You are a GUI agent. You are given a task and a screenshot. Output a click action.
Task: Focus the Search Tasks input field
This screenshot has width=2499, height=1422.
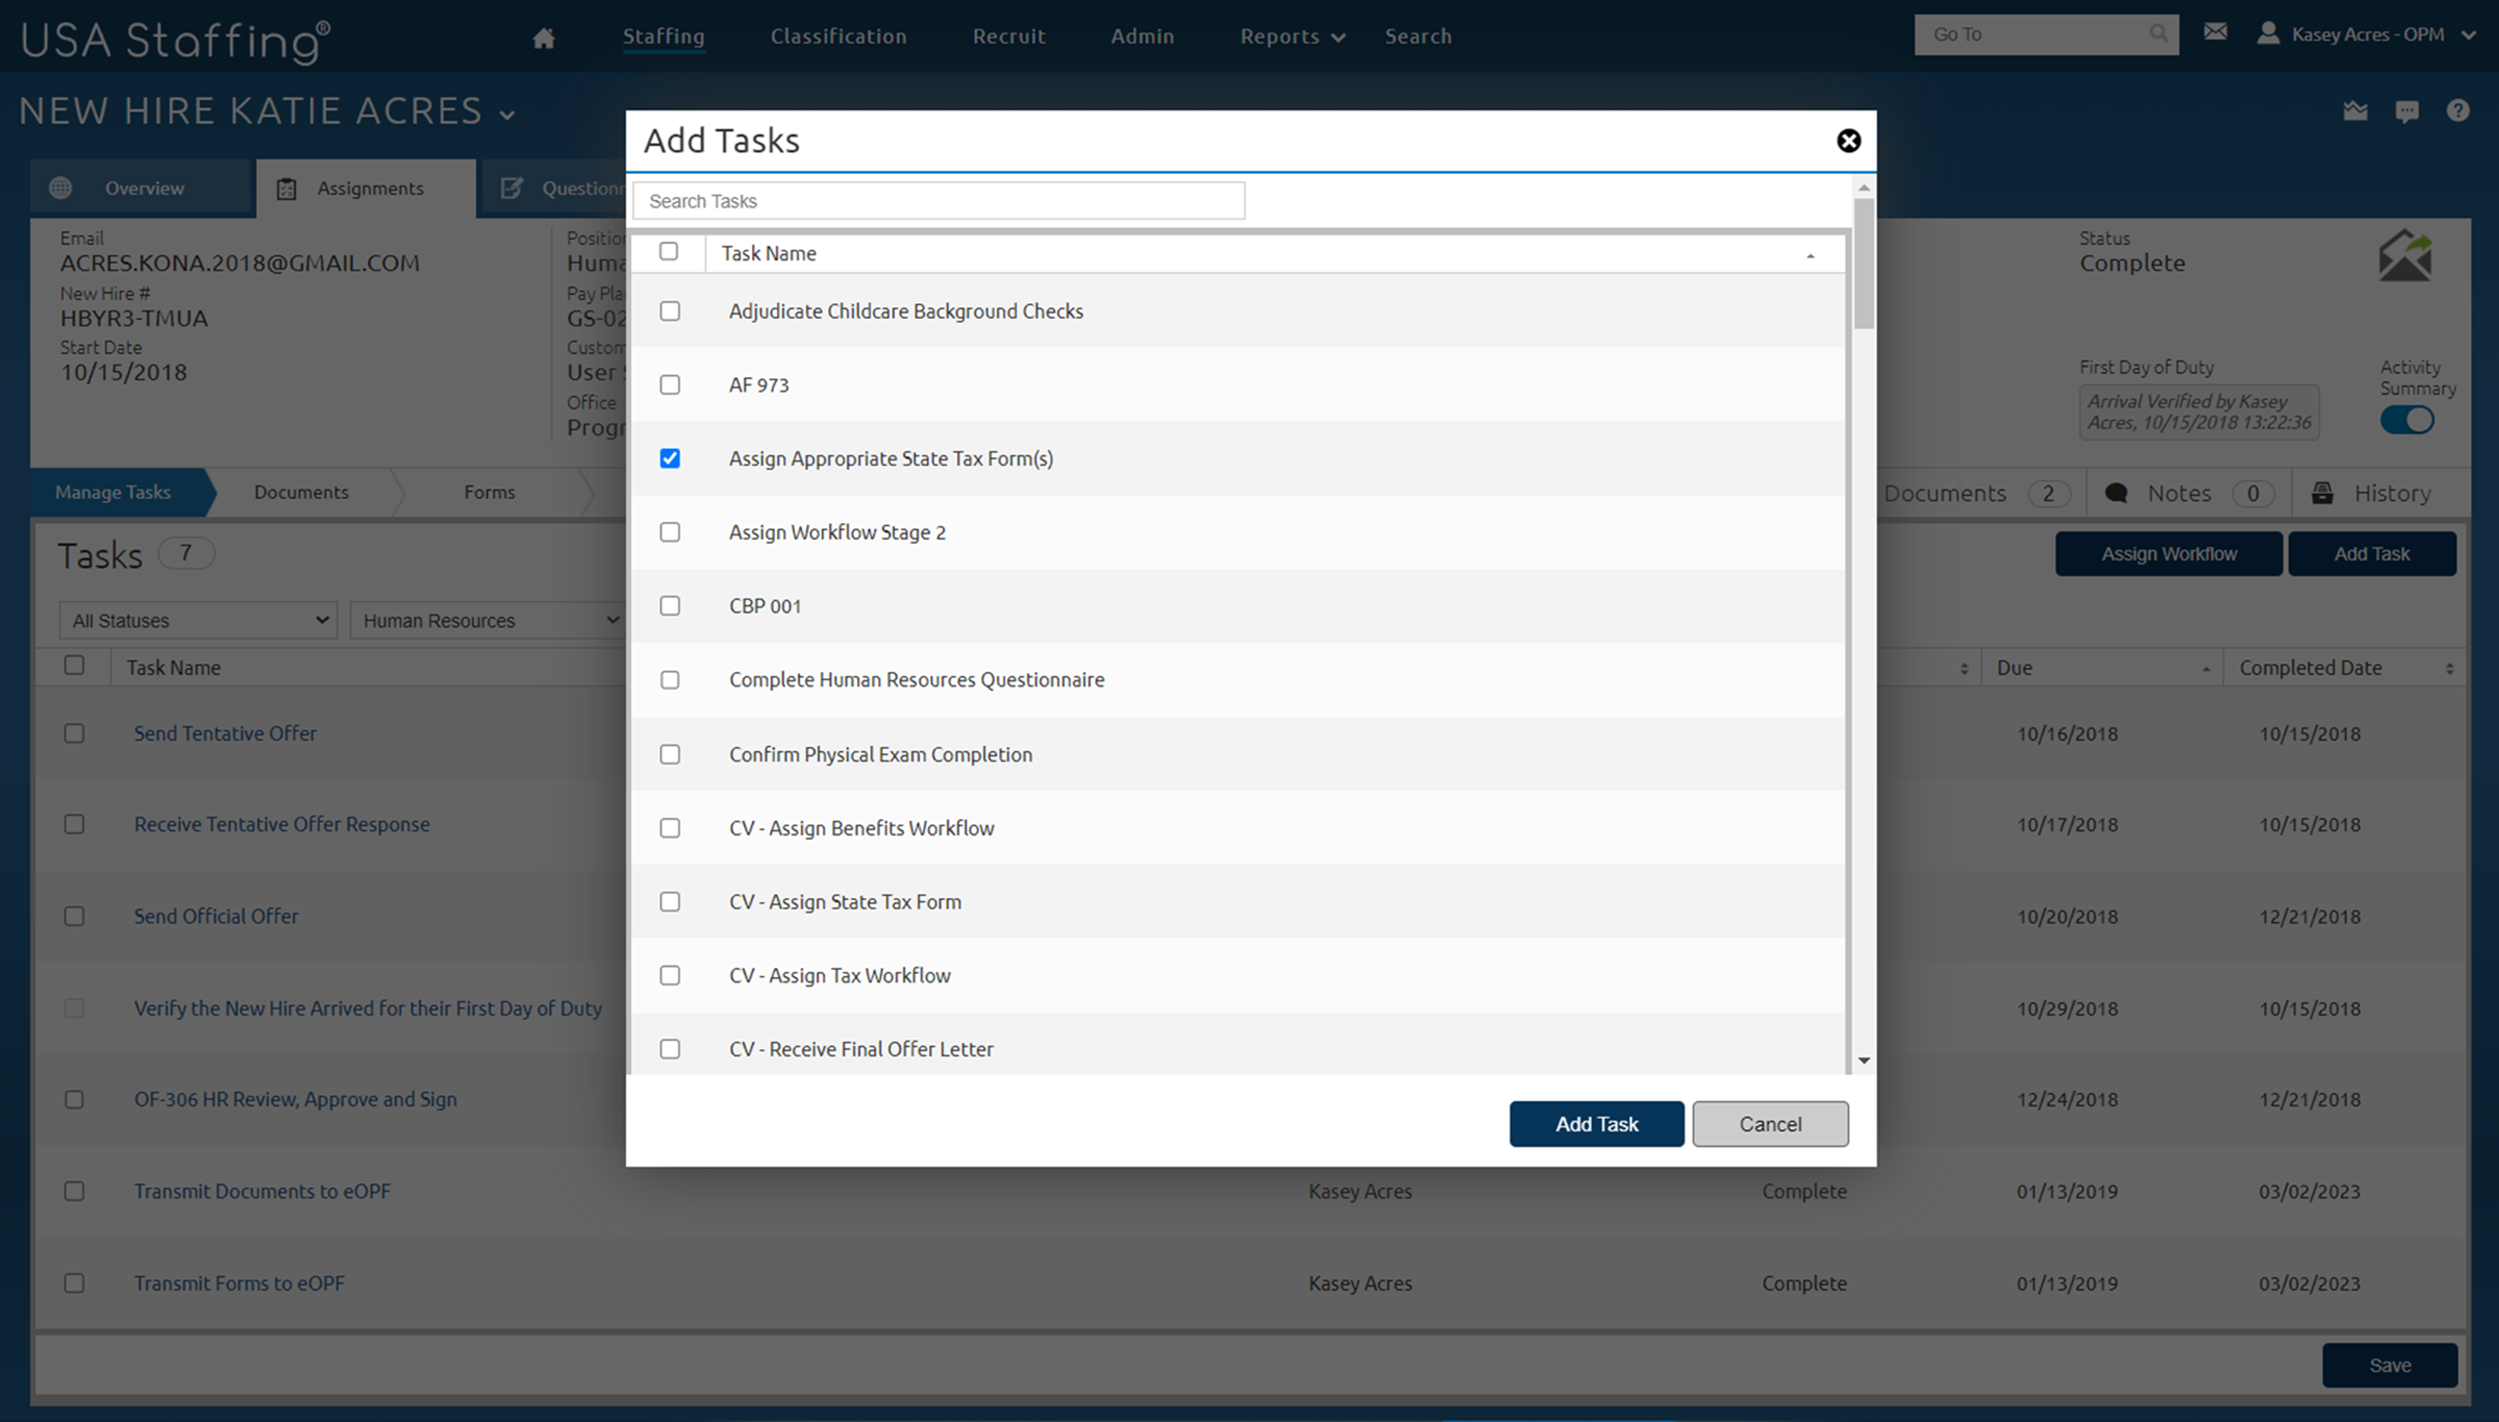(x=938, y=201)
